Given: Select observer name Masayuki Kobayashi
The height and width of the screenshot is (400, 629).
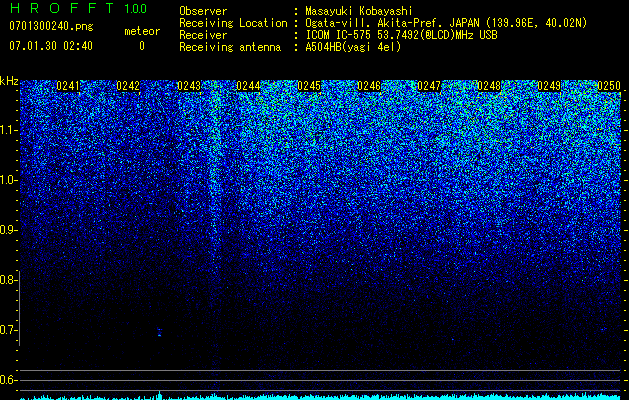Looking at the screenshot, I should point(359,11).
